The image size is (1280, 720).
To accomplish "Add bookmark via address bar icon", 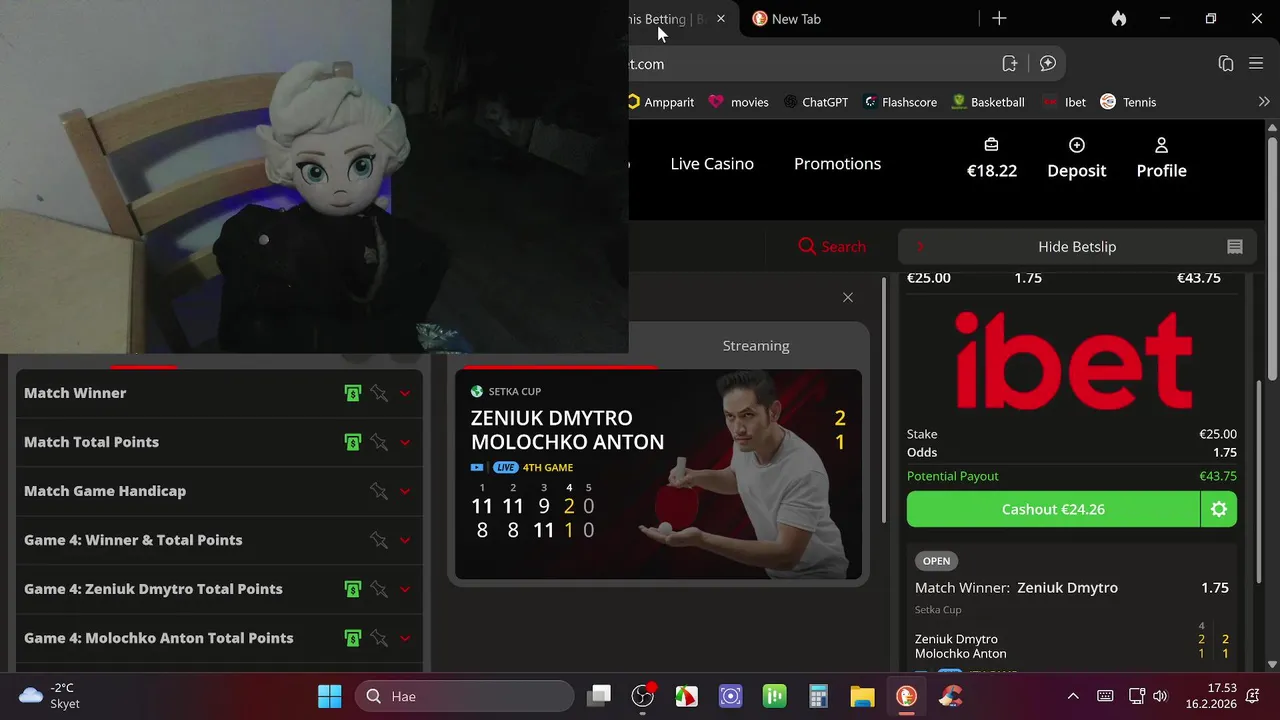I will click(x=1010, y=64).
